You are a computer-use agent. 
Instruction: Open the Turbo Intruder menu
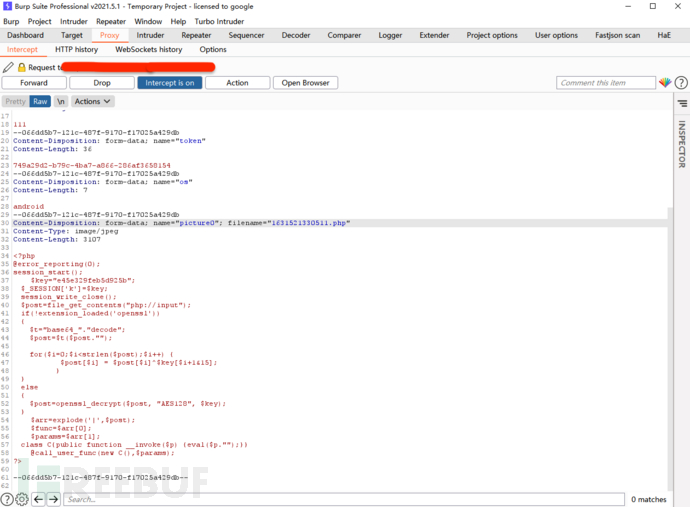coord(219,21)
